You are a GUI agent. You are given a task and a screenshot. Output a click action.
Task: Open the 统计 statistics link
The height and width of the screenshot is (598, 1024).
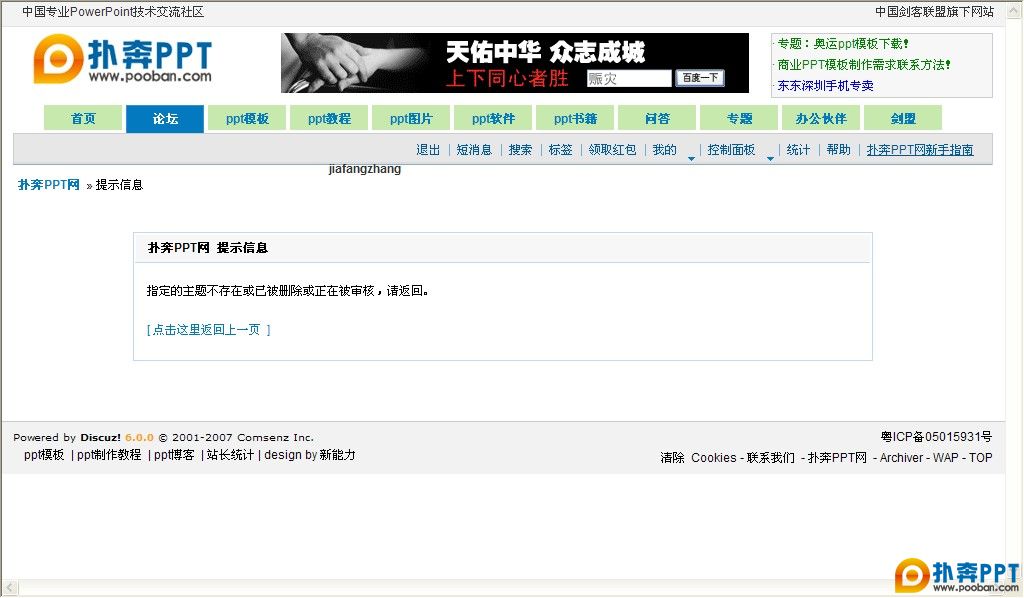coord(798,150)
